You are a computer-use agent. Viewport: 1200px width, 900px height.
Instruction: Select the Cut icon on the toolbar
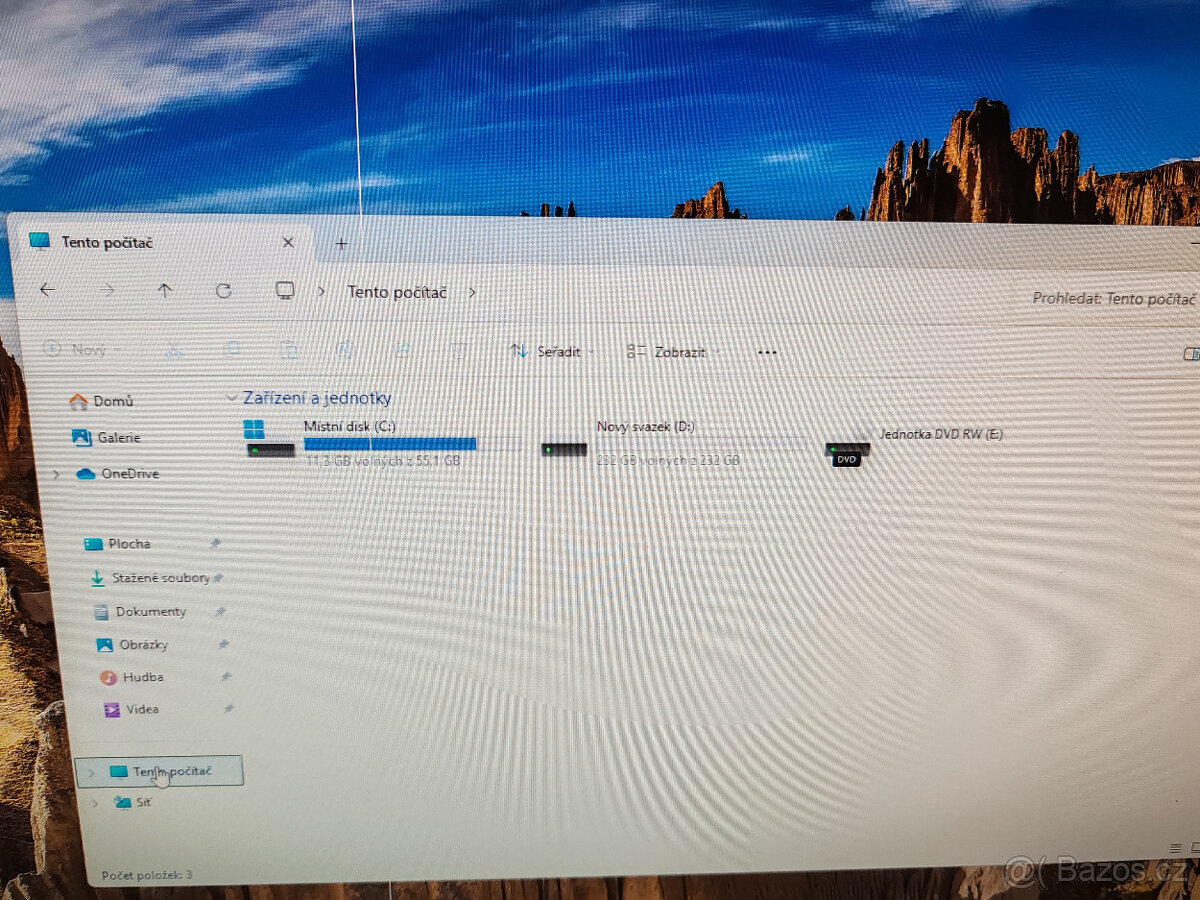[x=175, y=351]
